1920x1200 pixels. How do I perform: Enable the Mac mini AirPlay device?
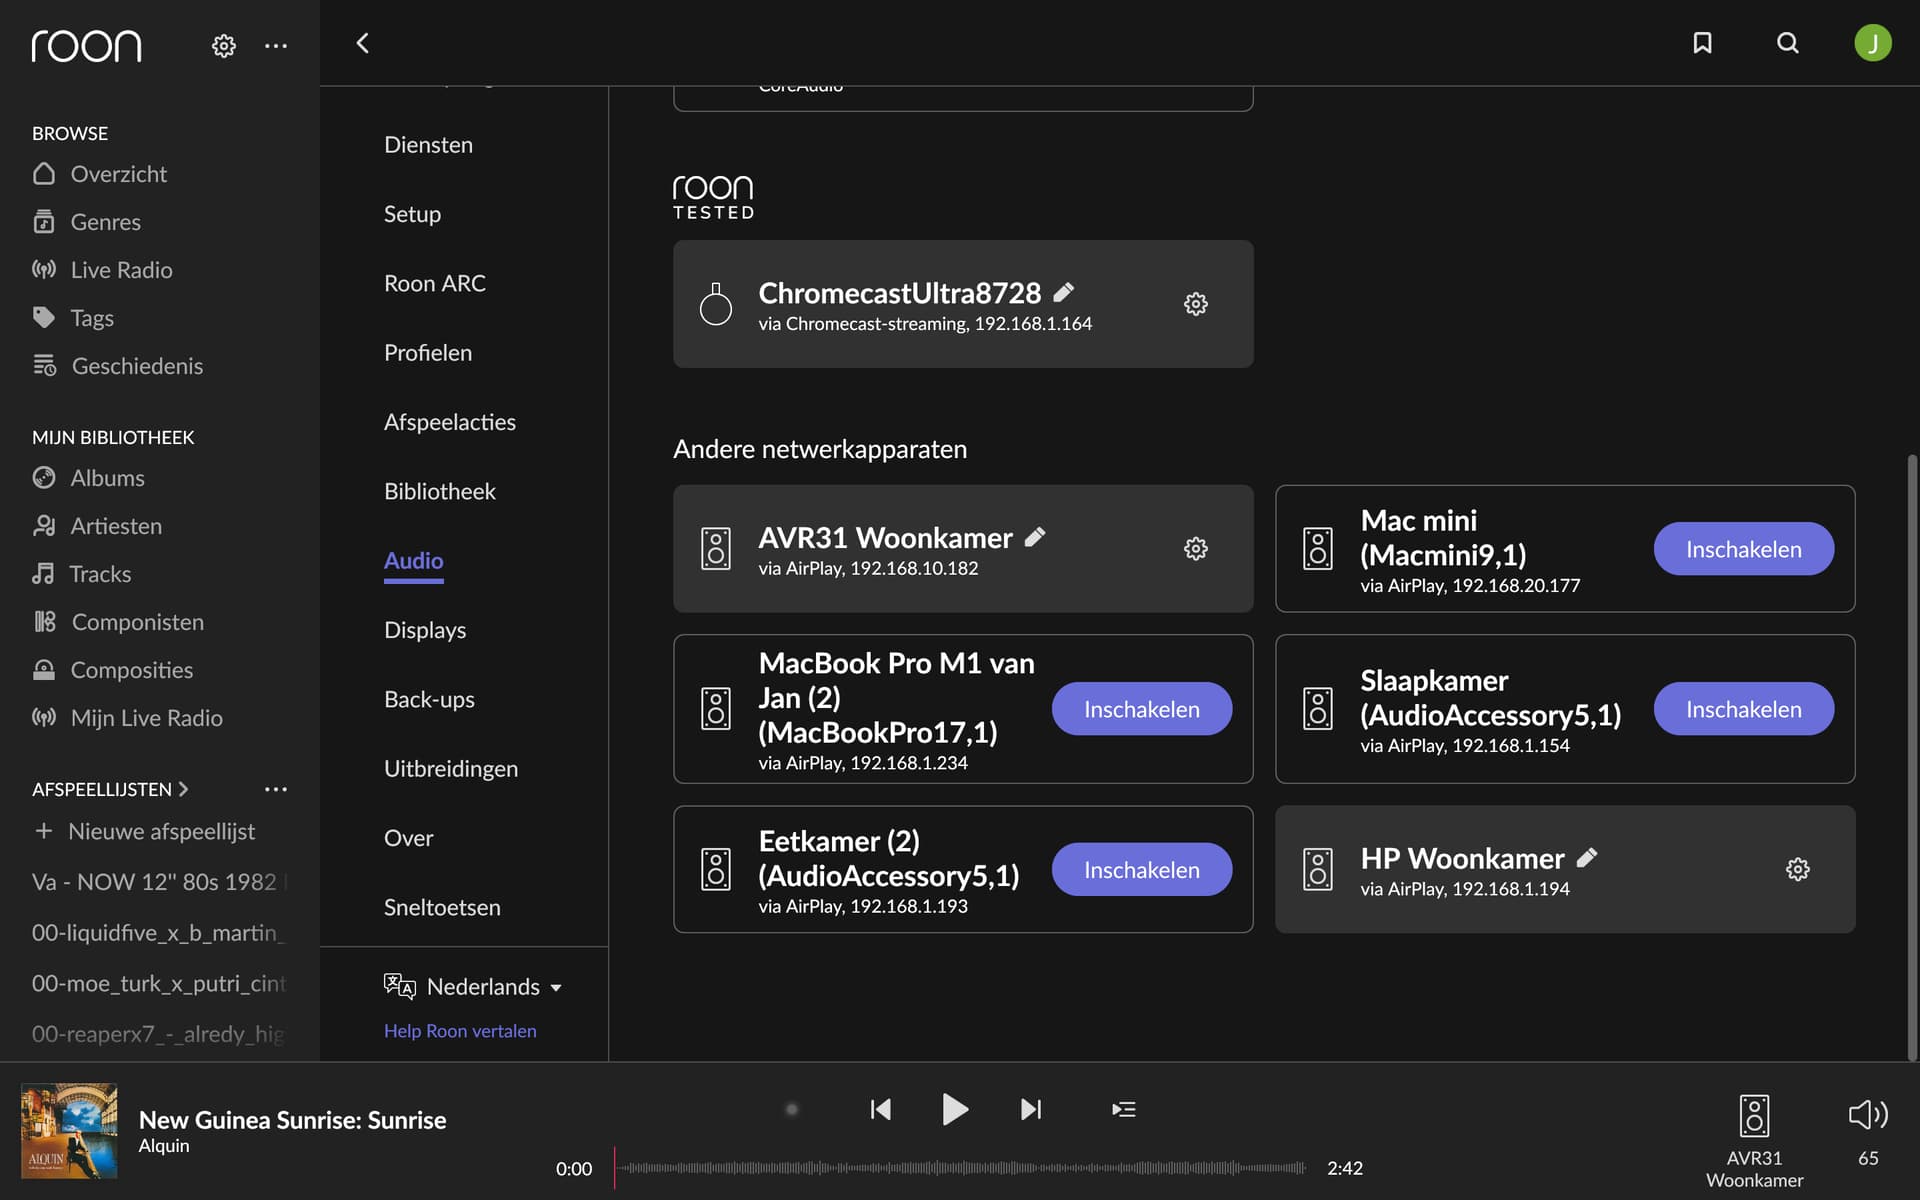coord(1743,549)
